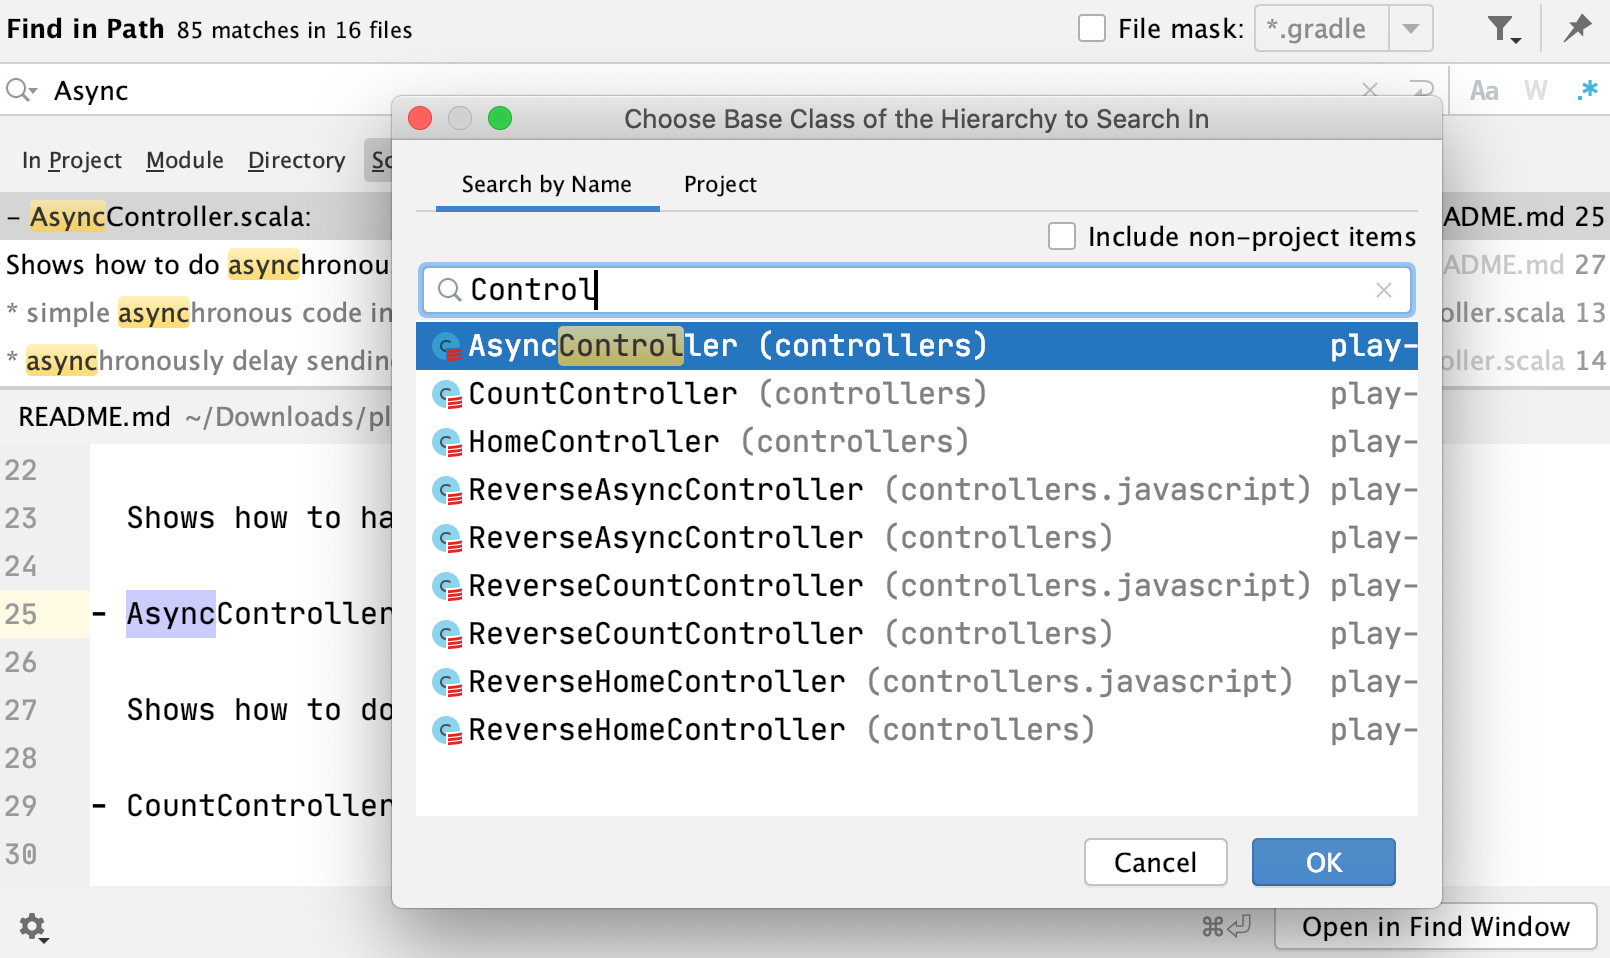Image resolution: width=1610 pixels, height=958 pixels.
Task: Clear the Control search field
Action: [x=1384, y=290]
